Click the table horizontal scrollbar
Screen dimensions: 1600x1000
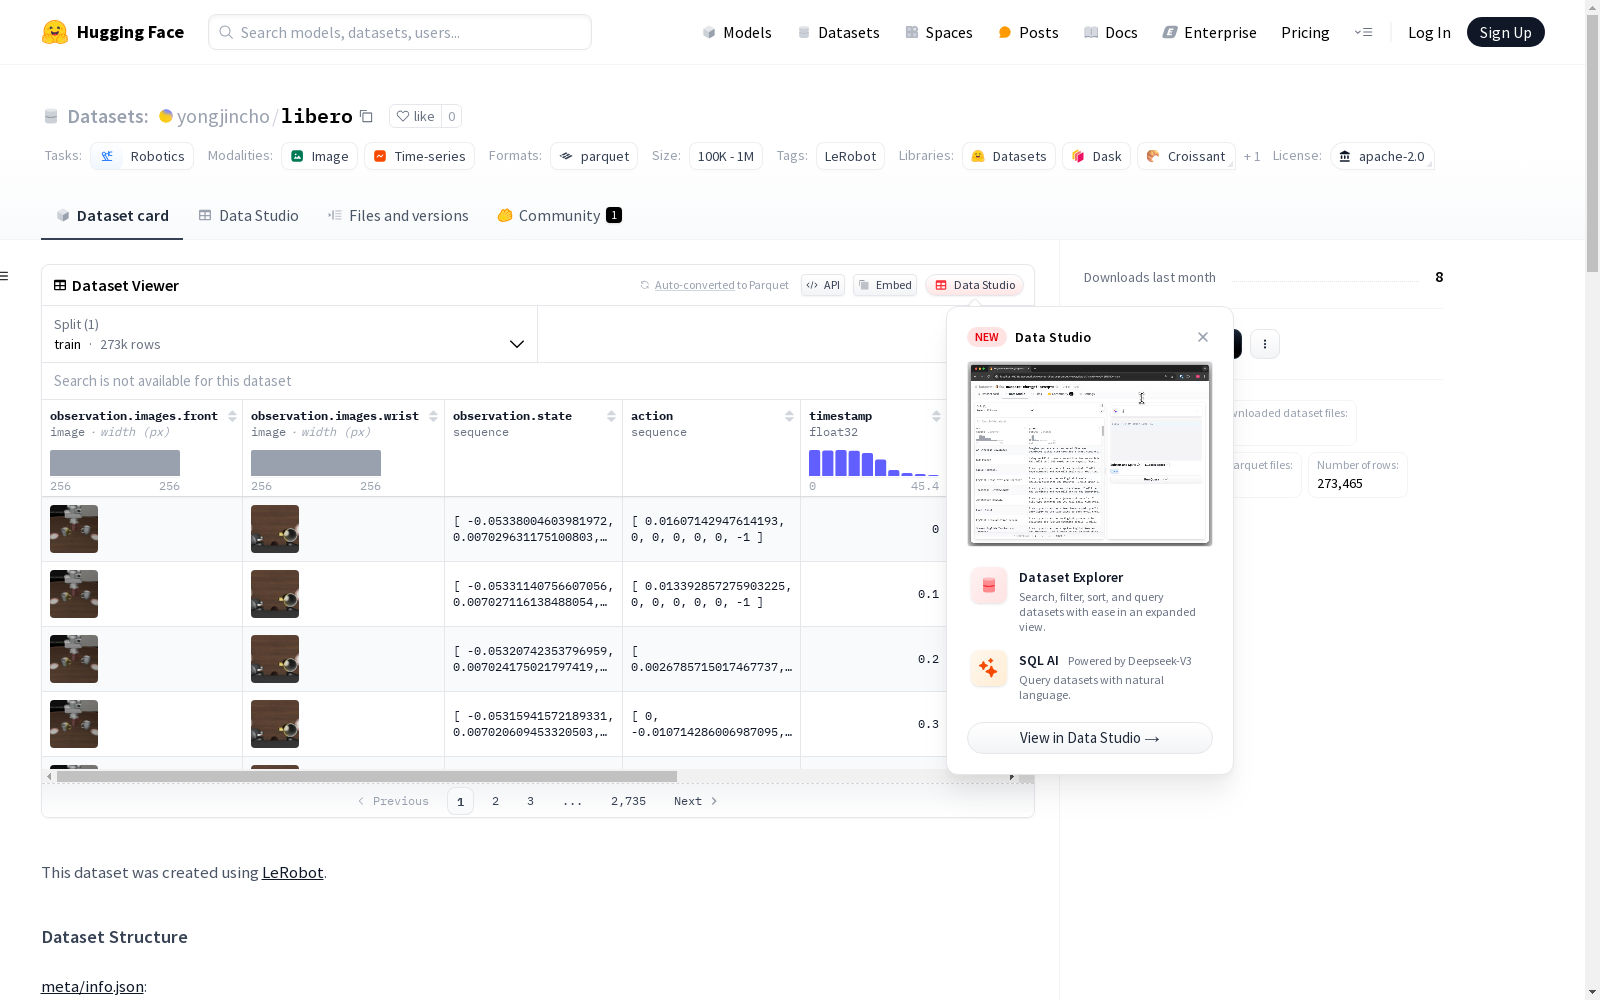[366, 776]
